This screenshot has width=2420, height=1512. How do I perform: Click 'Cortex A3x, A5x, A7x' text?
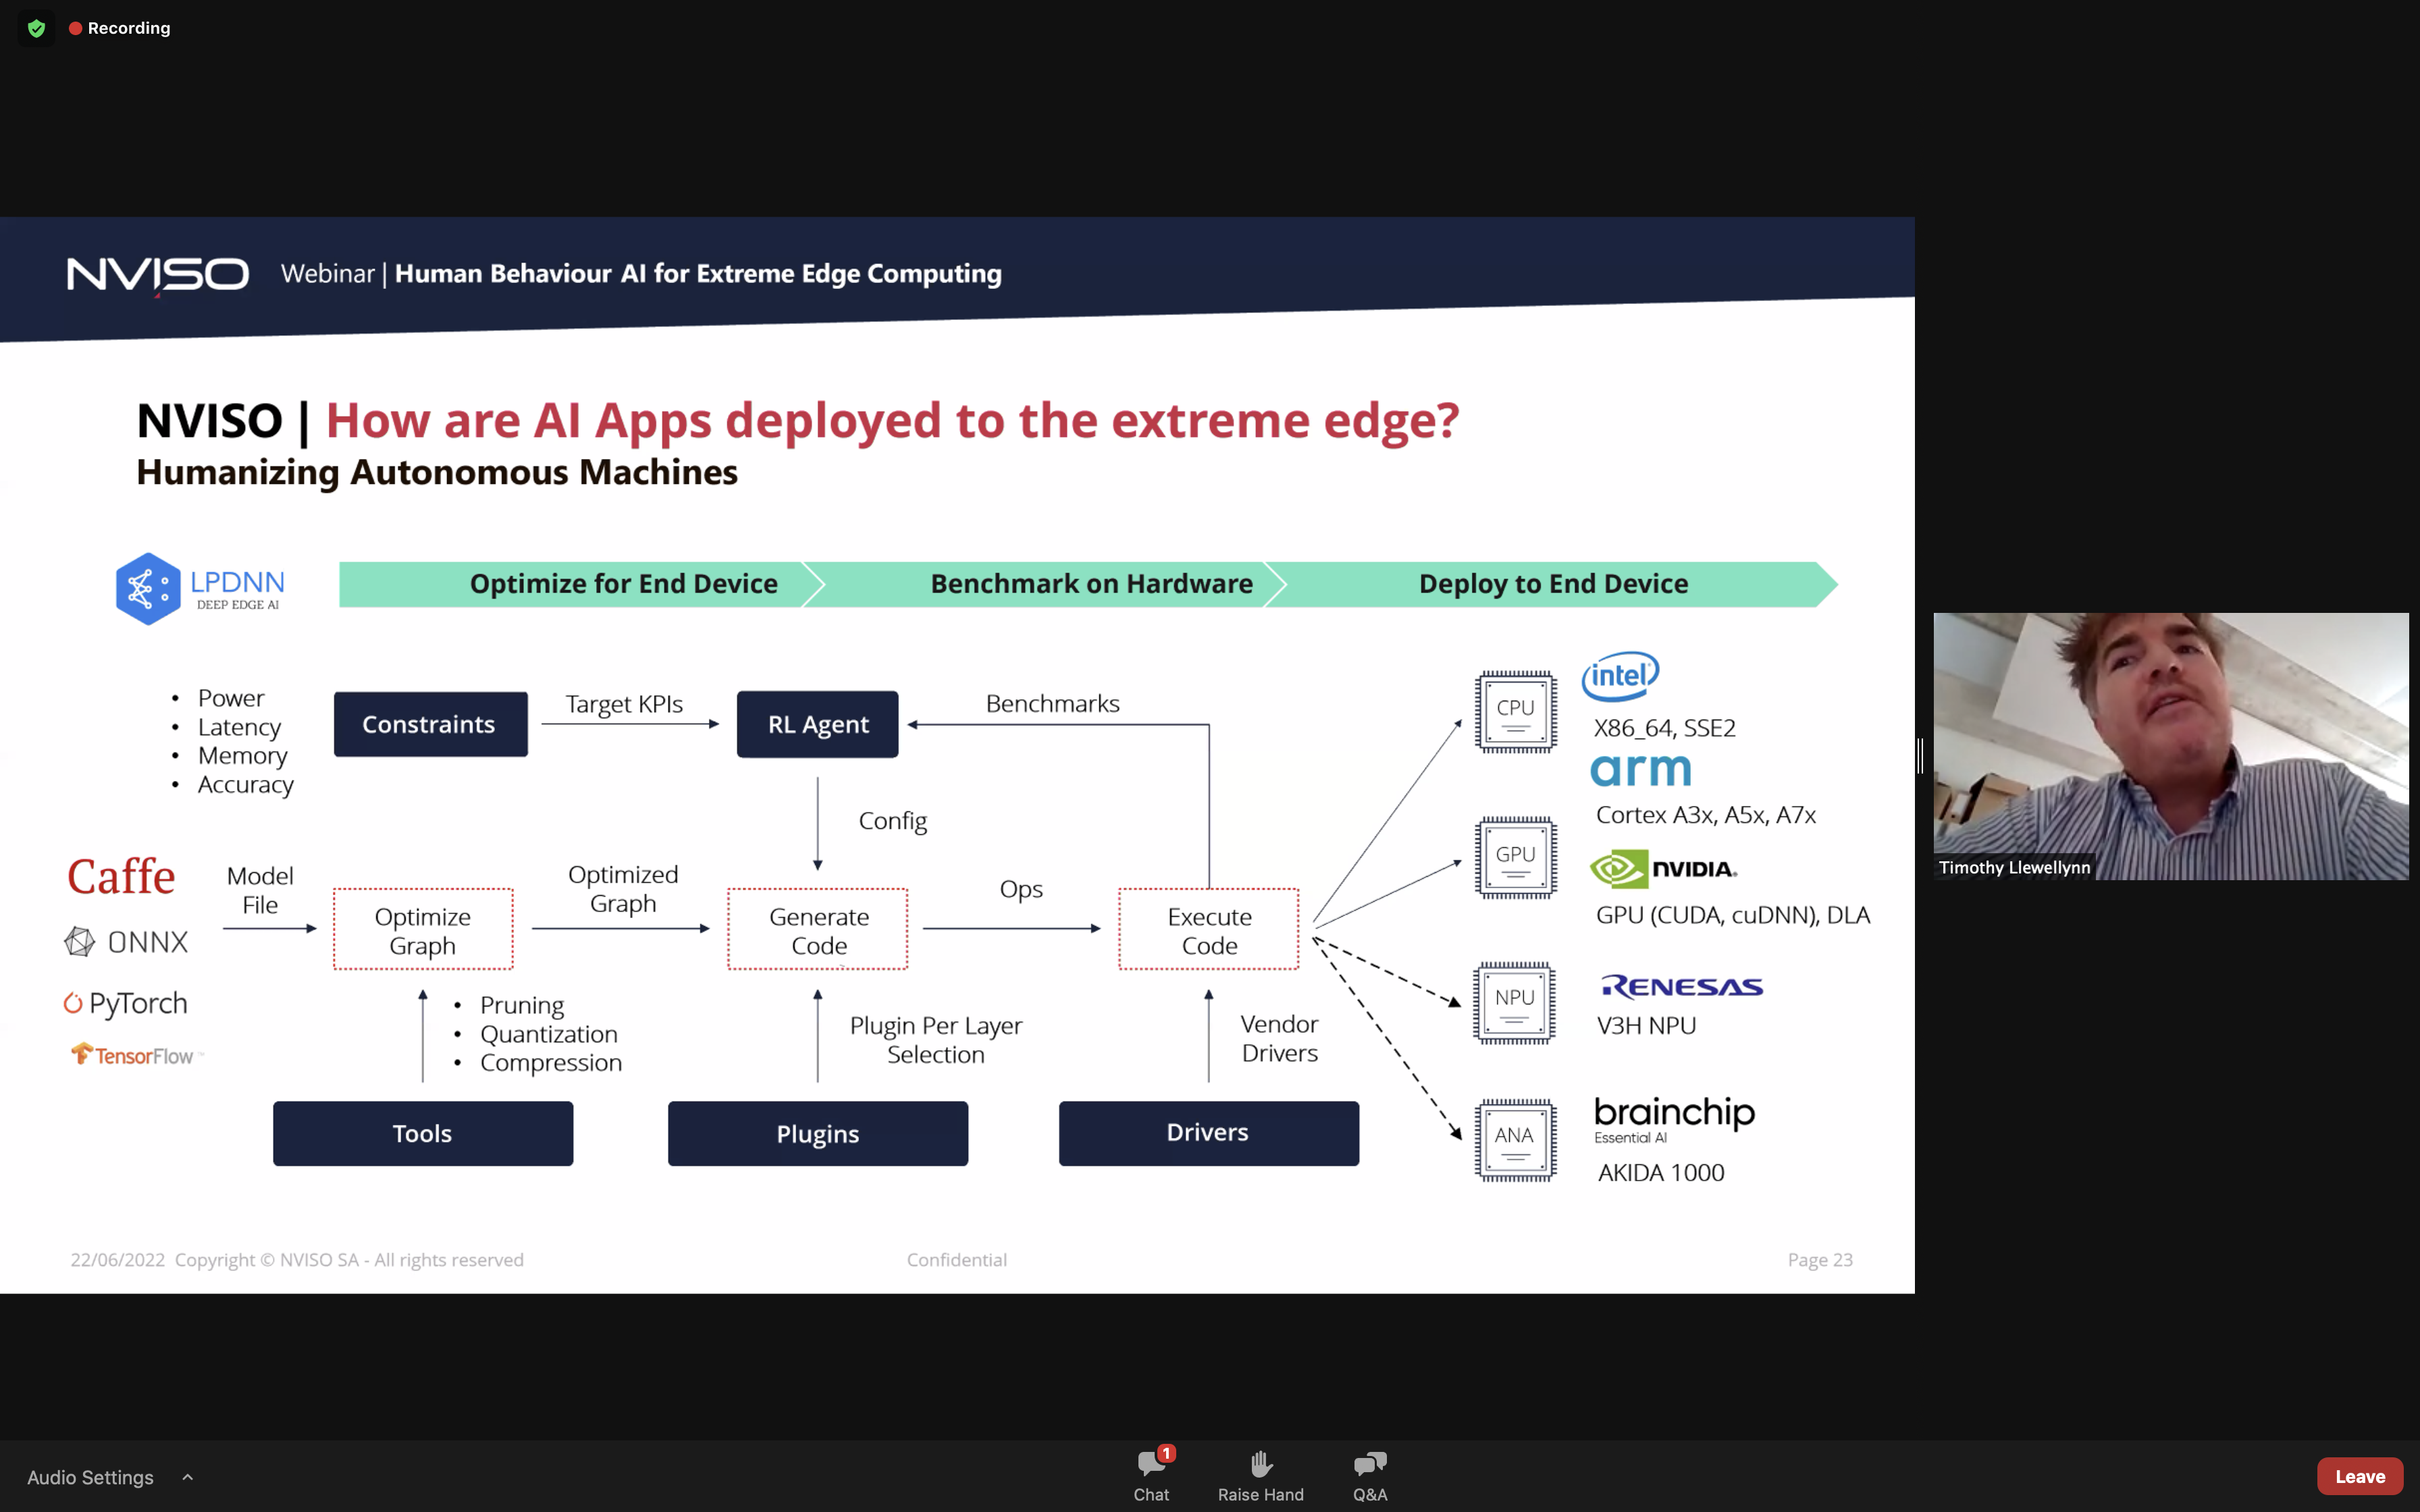click(1706, 814)
